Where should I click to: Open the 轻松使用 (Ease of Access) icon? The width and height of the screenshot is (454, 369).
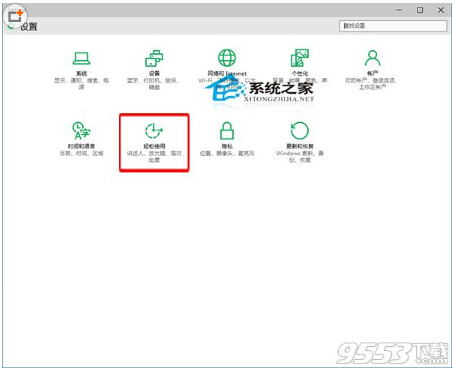click(154, 131)
